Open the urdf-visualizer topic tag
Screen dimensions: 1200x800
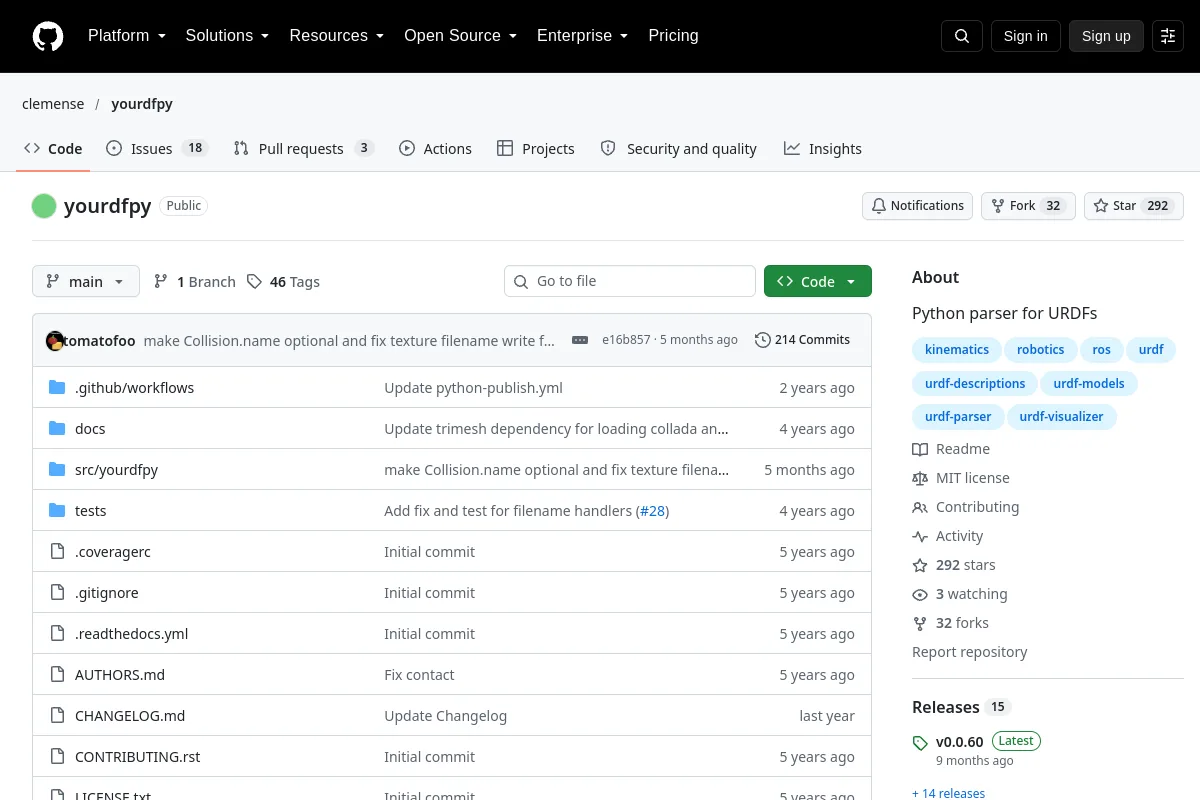[x=1061, y=417]
